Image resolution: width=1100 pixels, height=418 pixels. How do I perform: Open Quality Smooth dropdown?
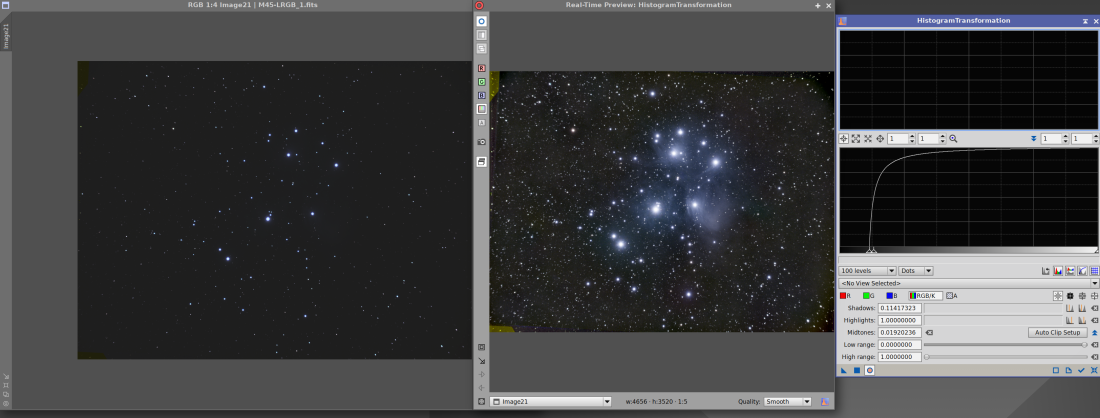pos(787,402)
